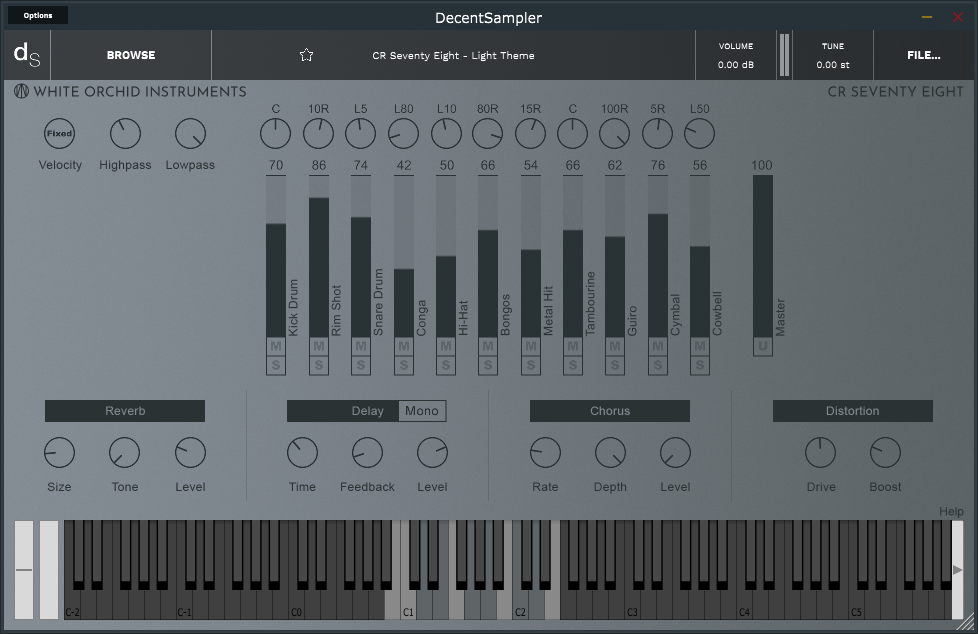Image resolution: width=978 pixels, height=634 pixels.
Task: Click the keyboard scroll-right arrow
Action: 957,570
